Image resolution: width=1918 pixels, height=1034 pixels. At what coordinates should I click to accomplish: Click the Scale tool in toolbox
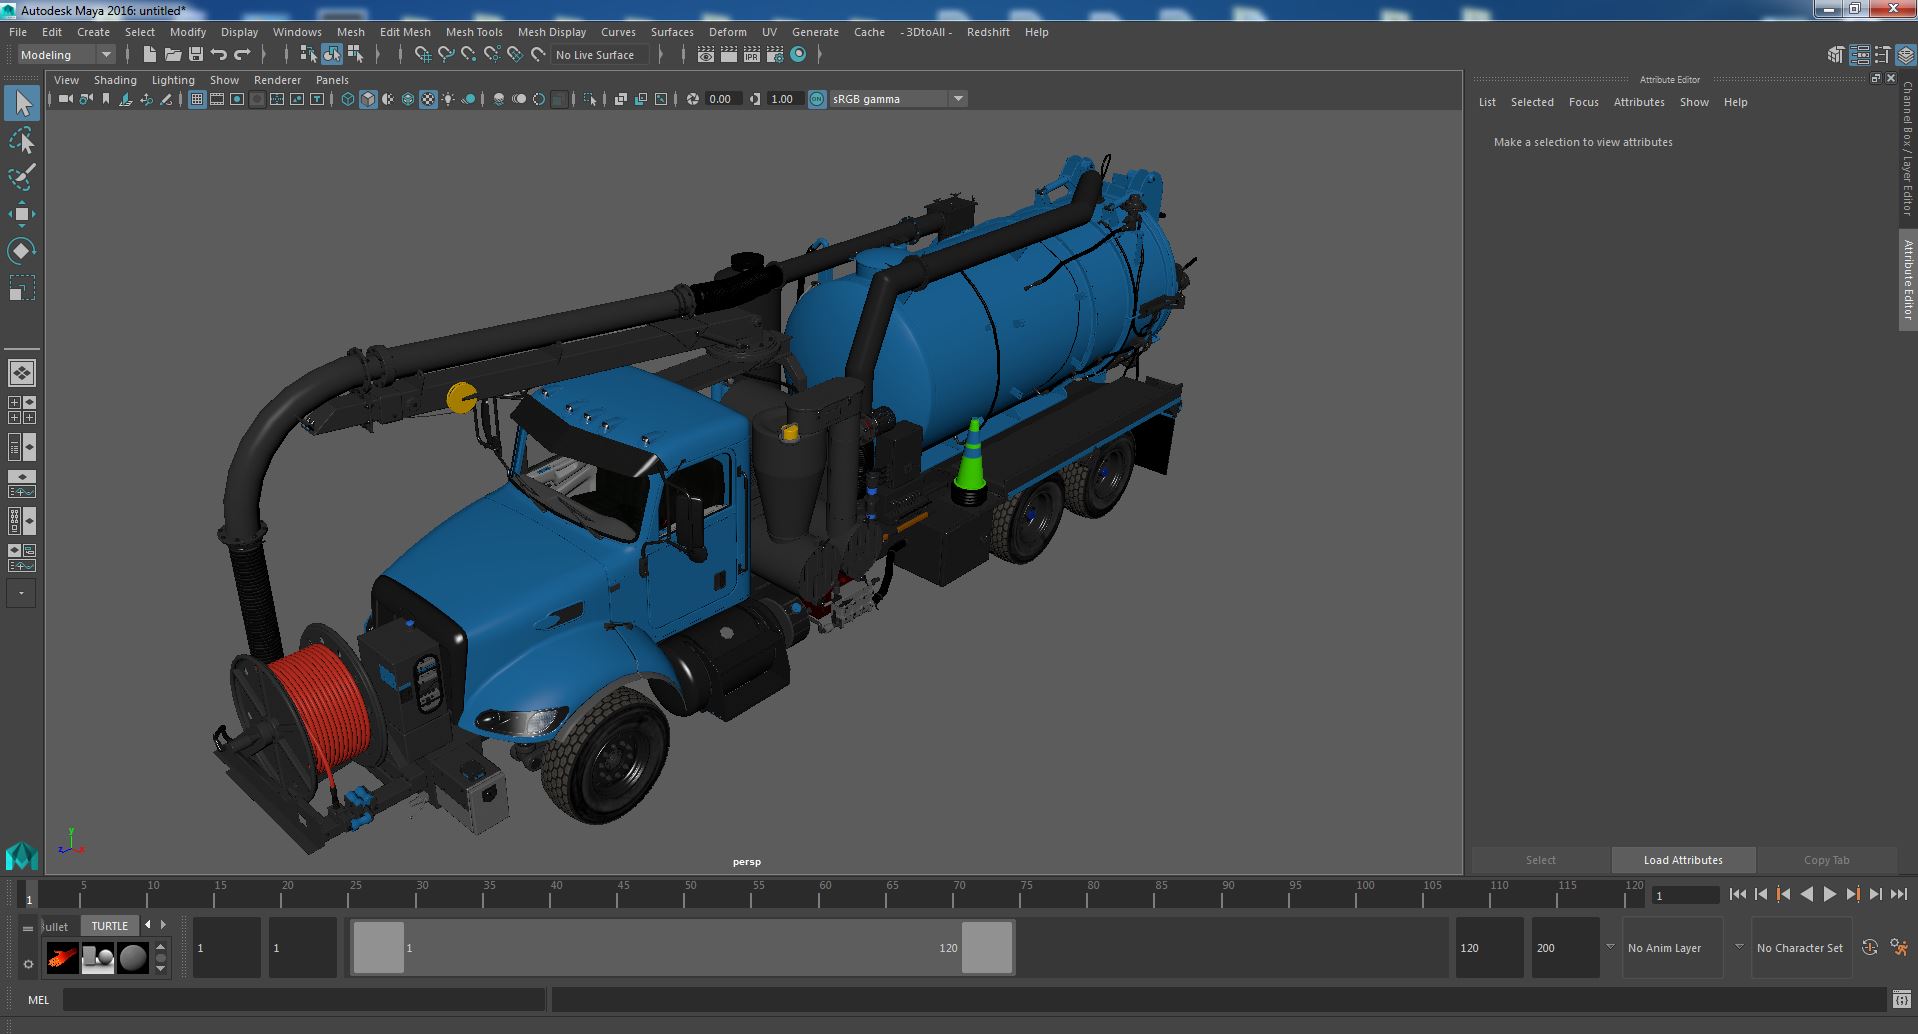[22, 288]
